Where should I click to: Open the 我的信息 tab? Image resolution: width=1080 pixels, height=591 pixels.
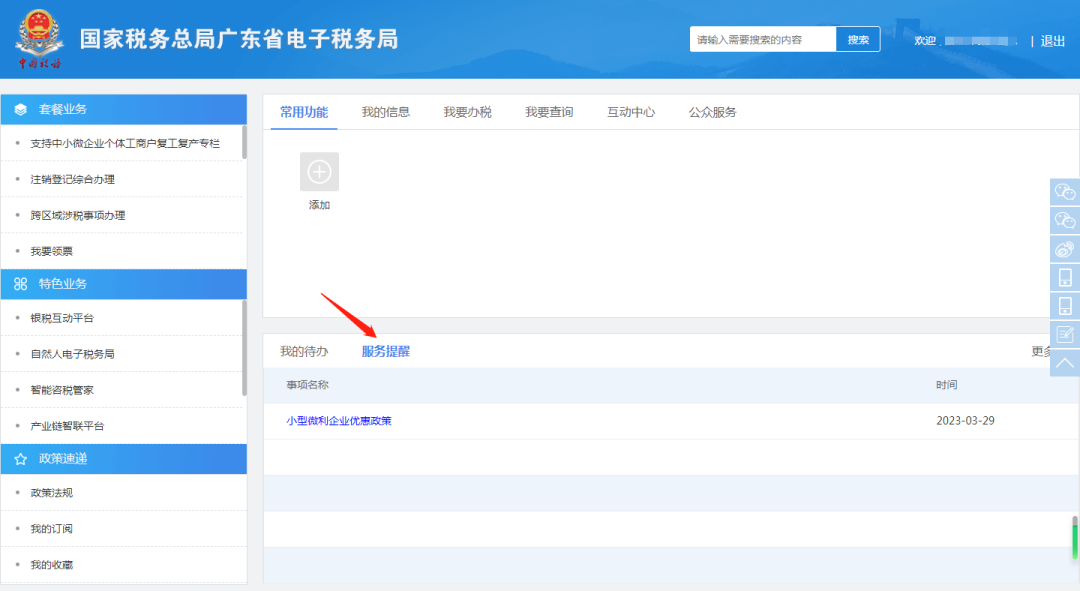[386, 112]
